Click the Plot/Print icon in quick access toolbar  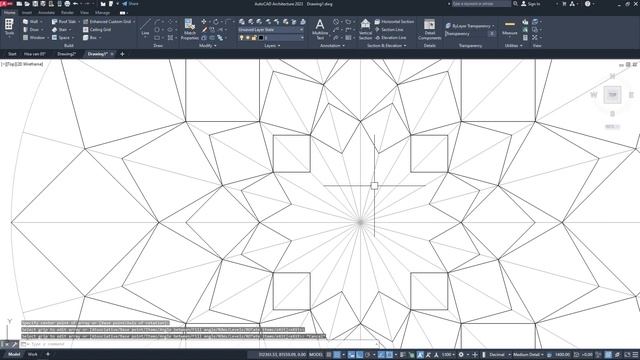[x=67, y=4]
